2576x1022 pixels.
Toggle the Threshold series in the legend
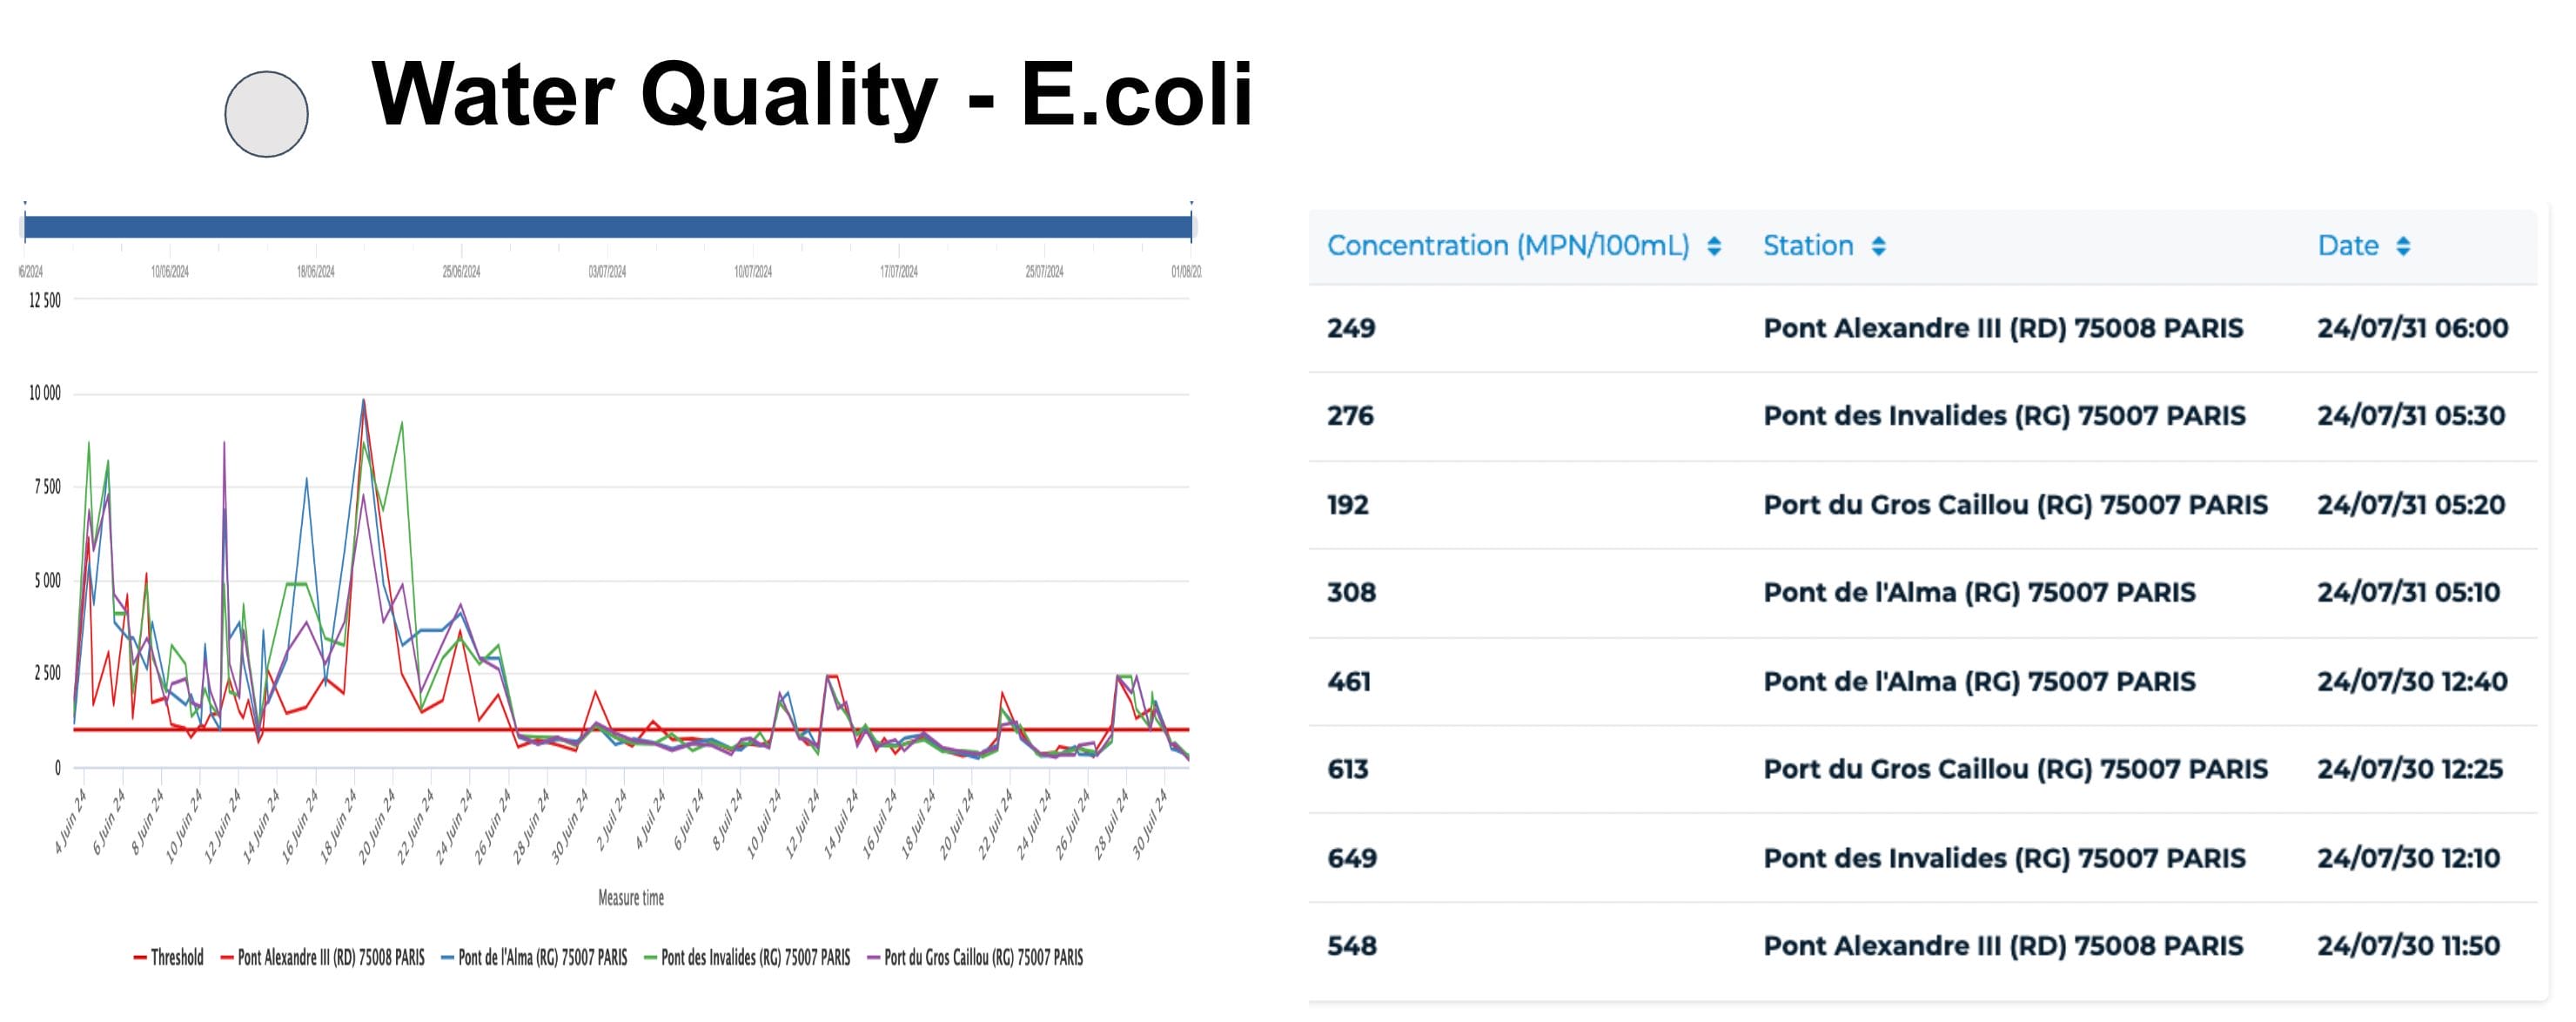click(x=168, y=957)
